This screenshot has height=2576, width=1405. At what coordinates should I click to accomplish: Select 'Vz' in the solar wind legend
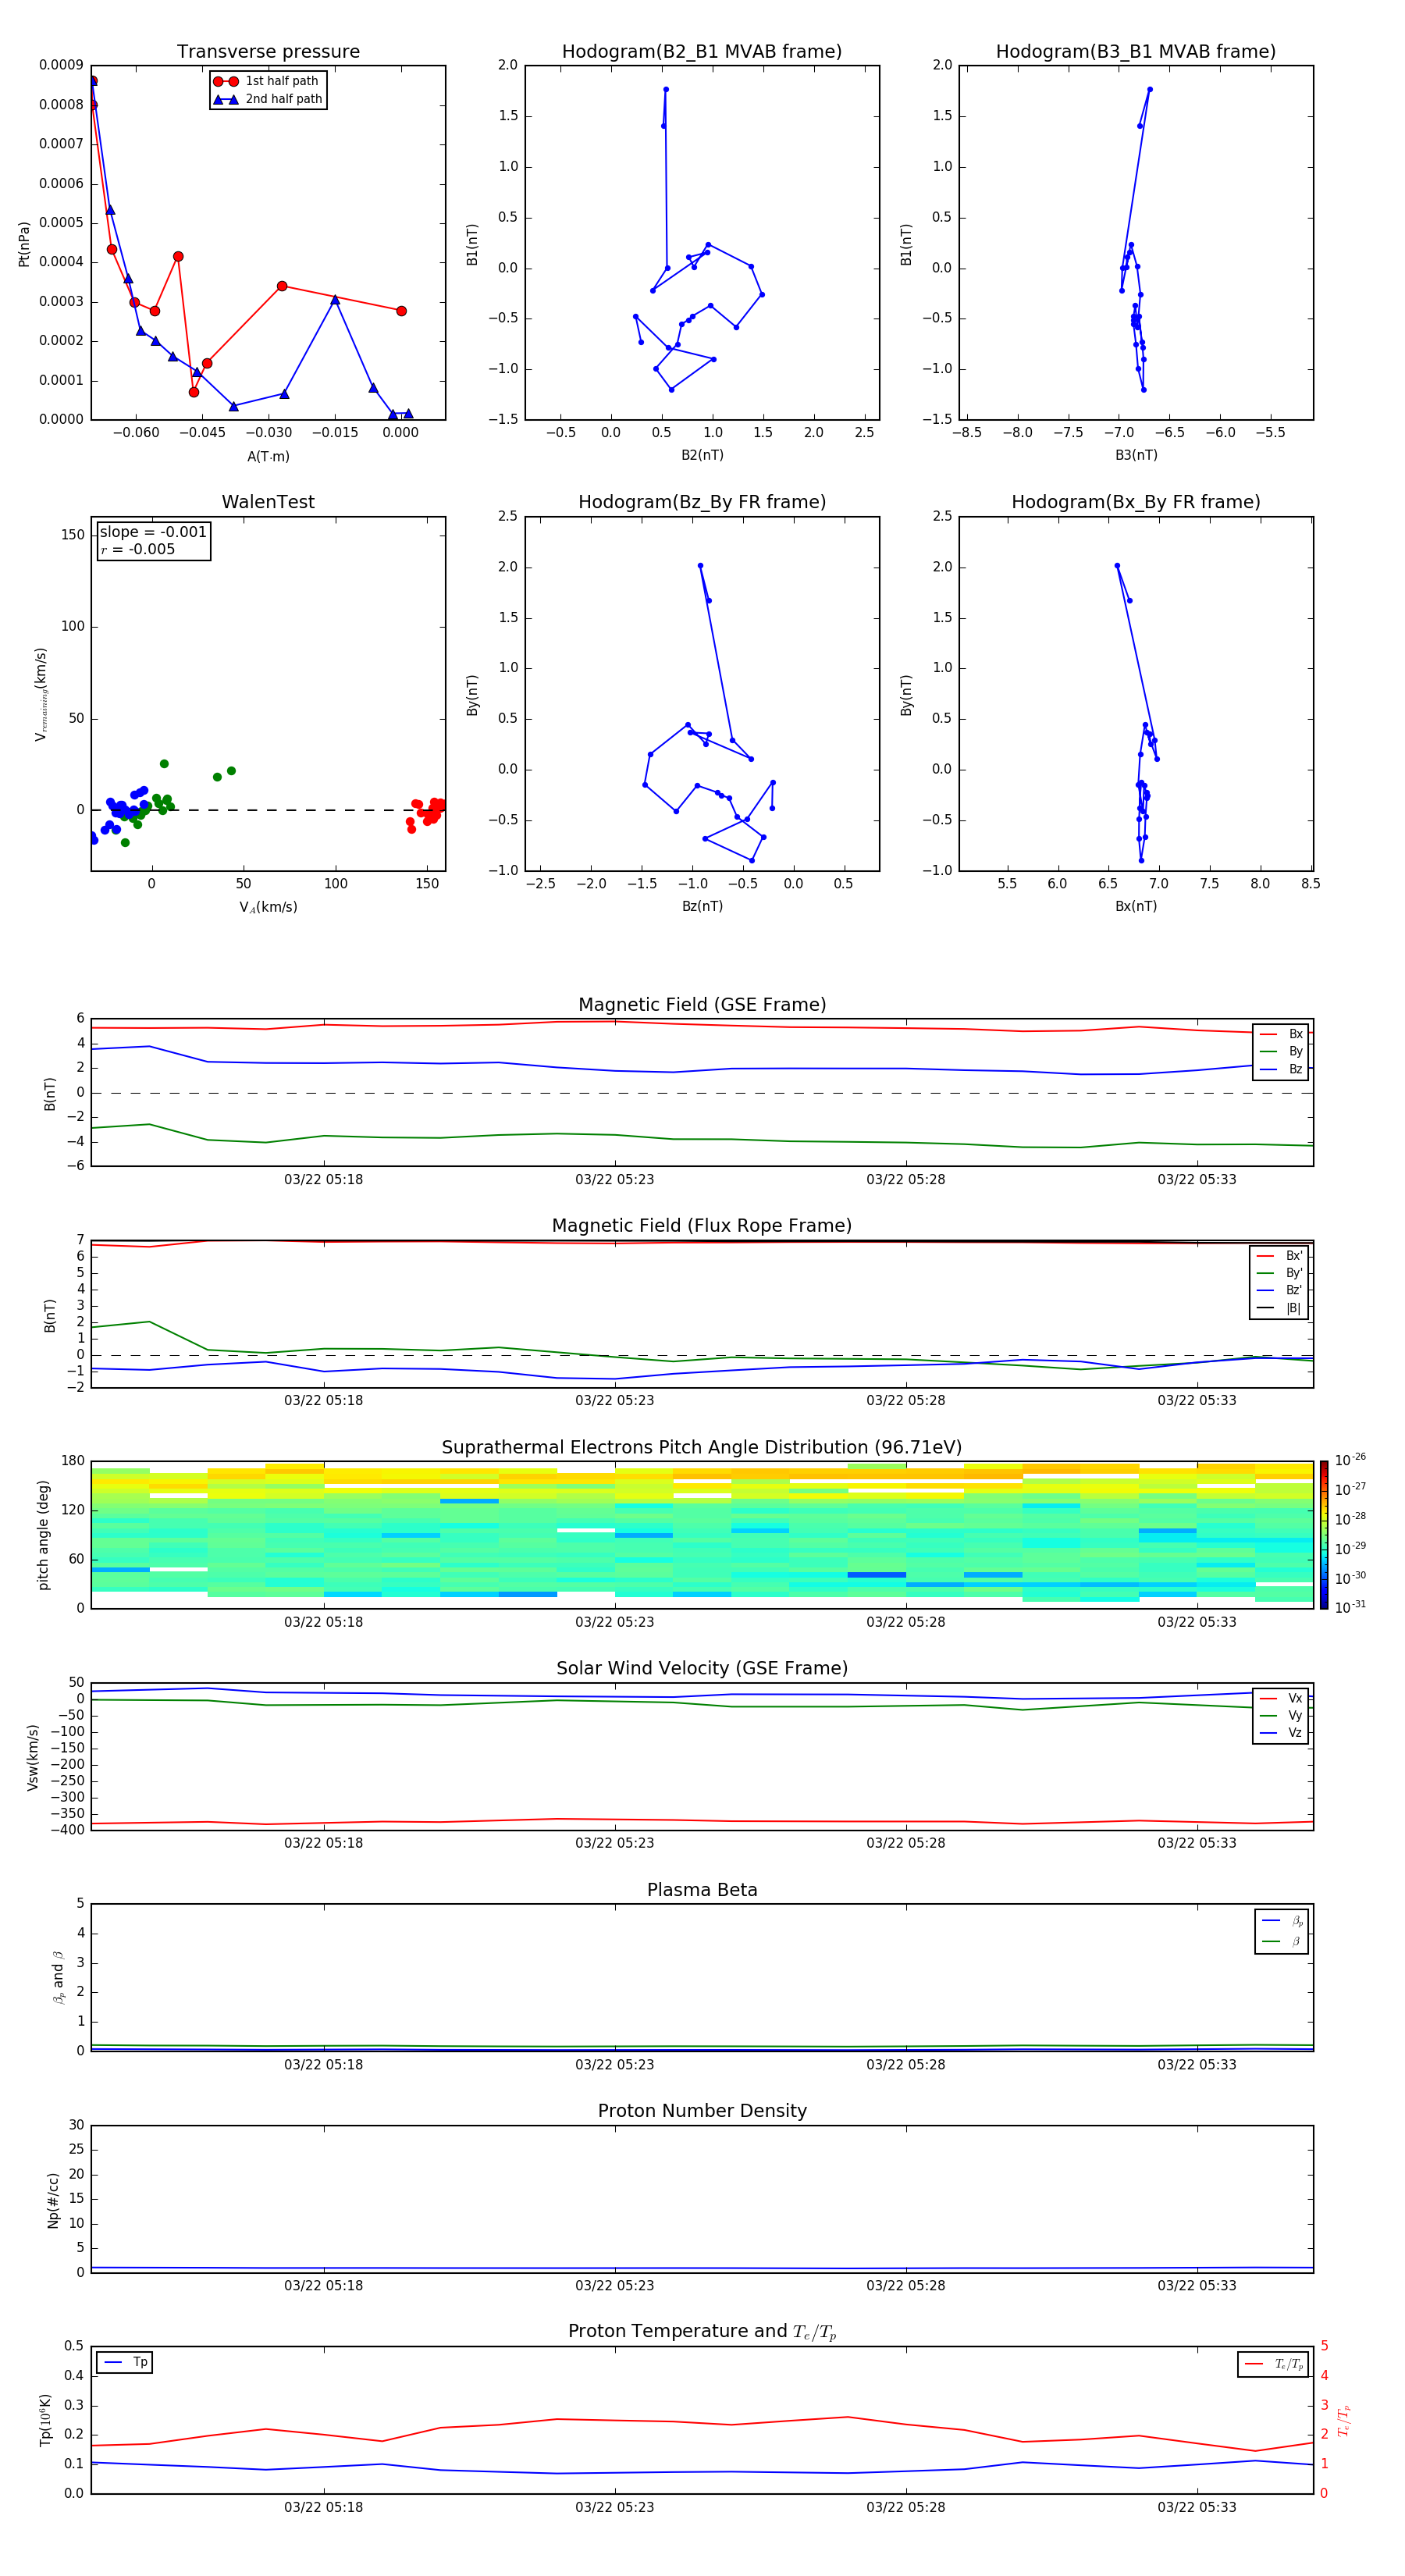(1282, 1732)
